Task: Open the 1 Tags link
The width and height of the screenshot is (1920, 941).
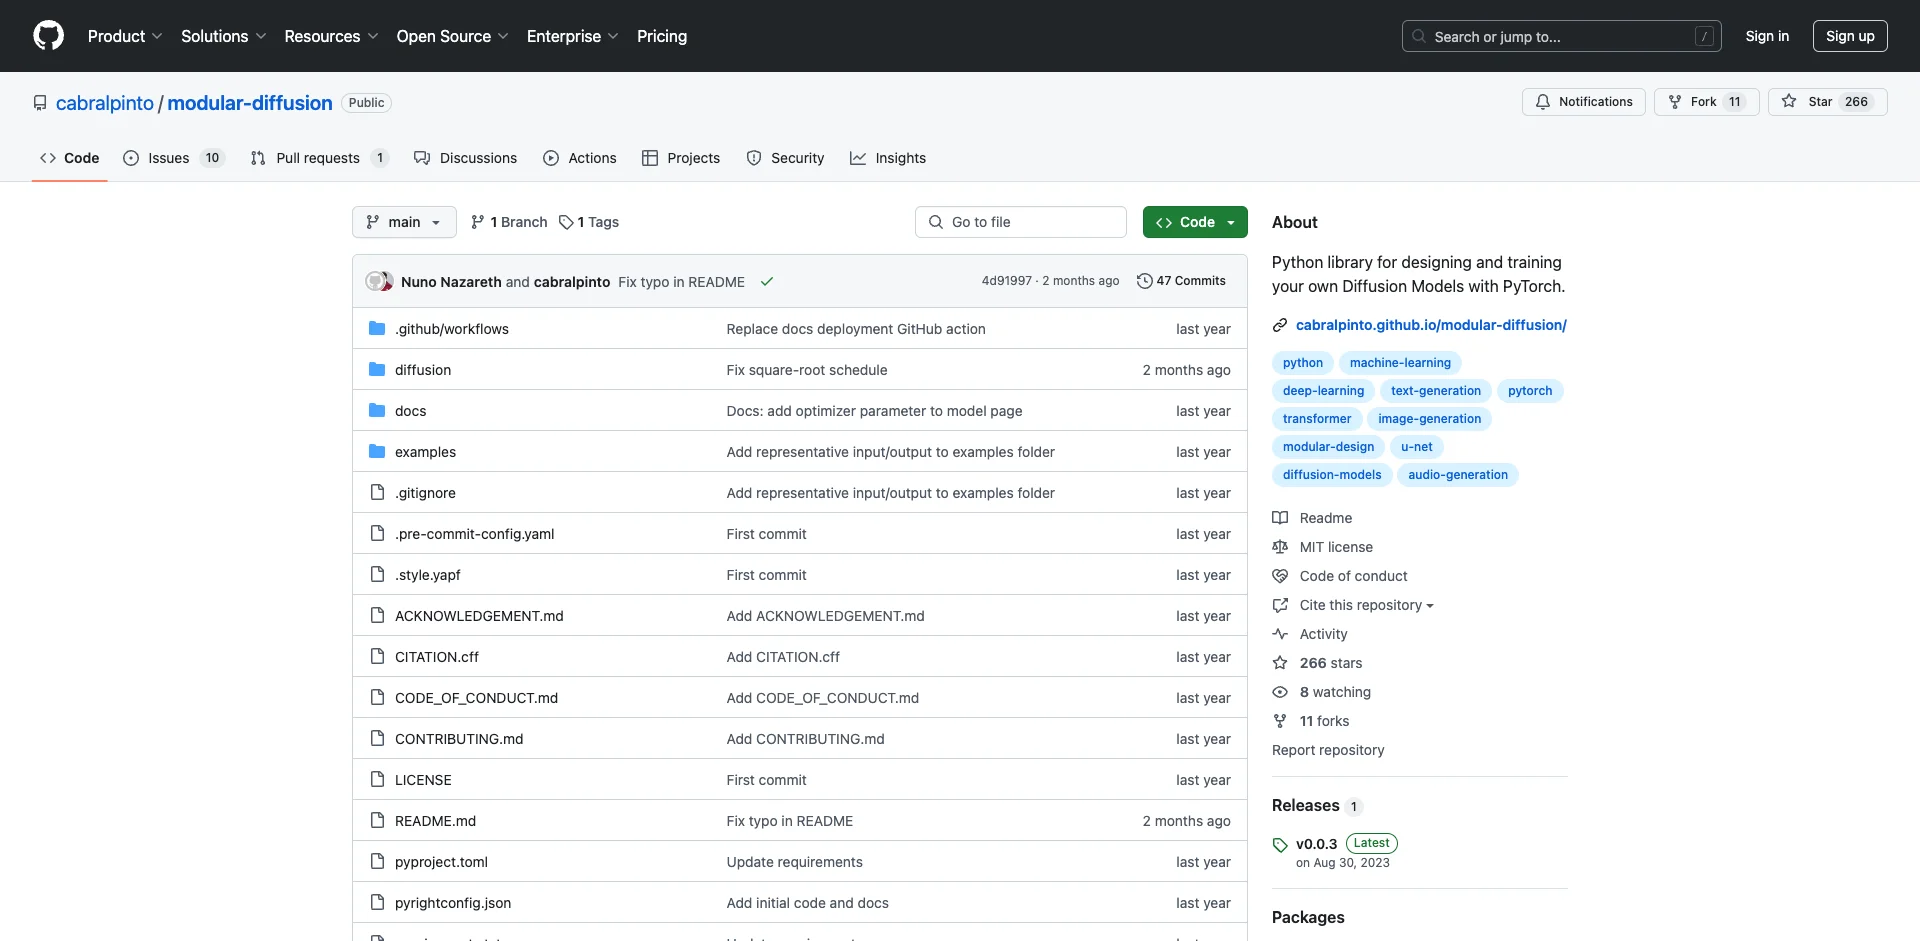Action: click(589, 222)
